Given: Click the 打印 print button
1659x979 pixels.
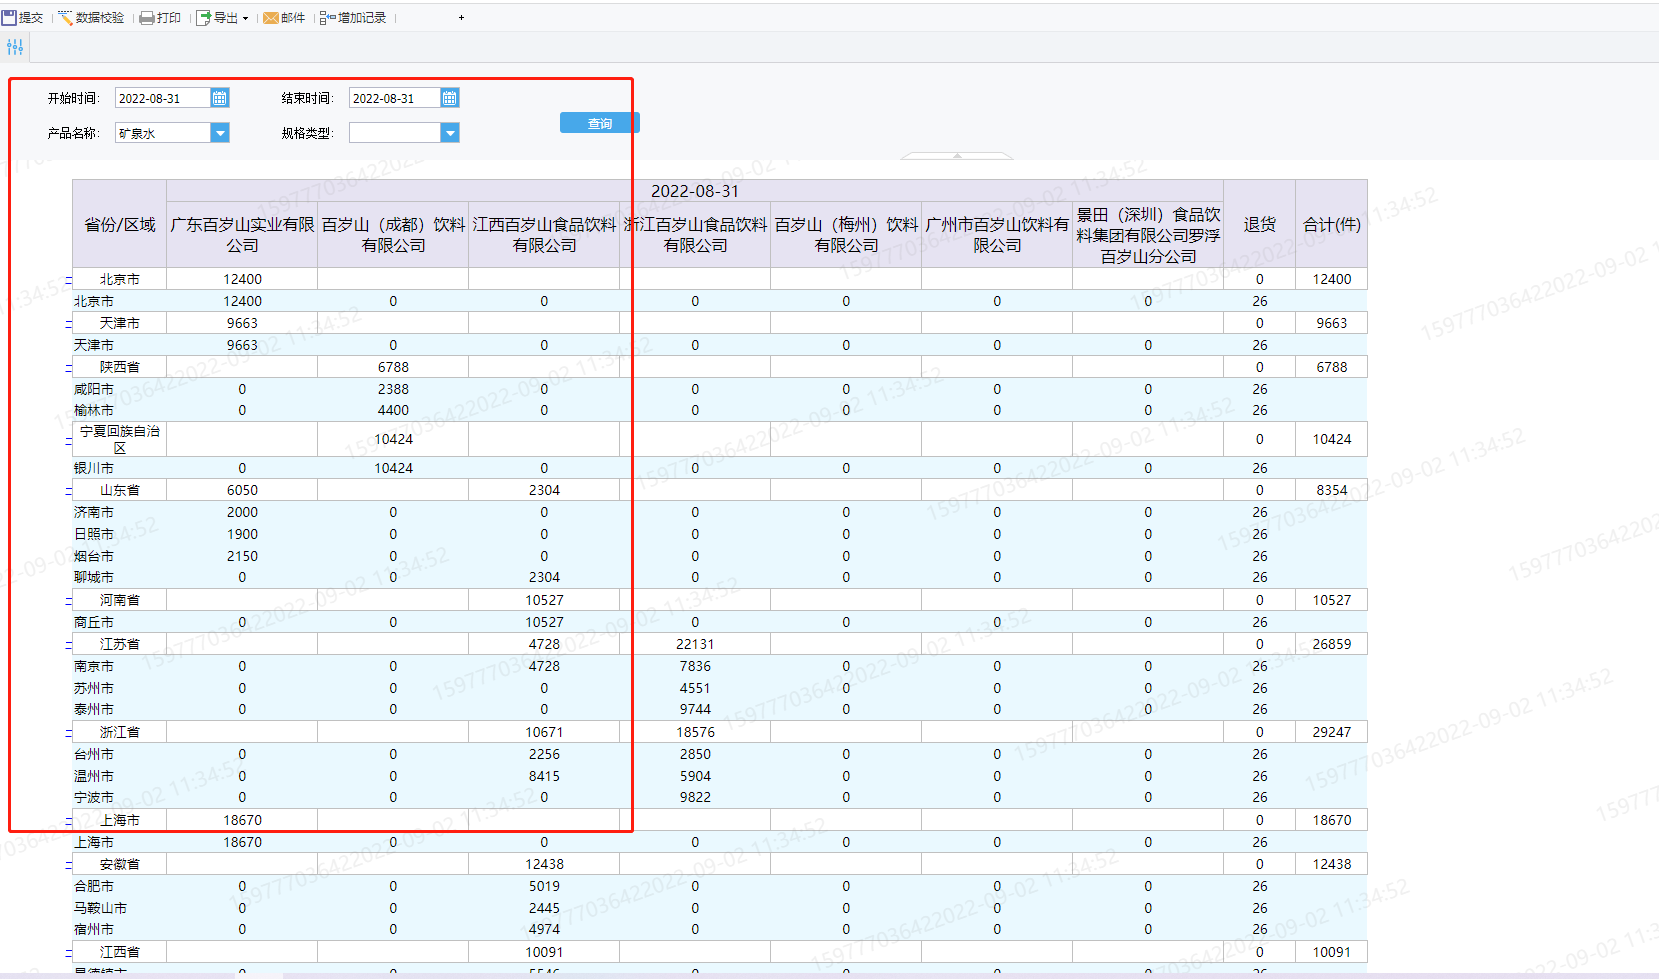Looking at the screenshot, I should (x=160, y=17).
